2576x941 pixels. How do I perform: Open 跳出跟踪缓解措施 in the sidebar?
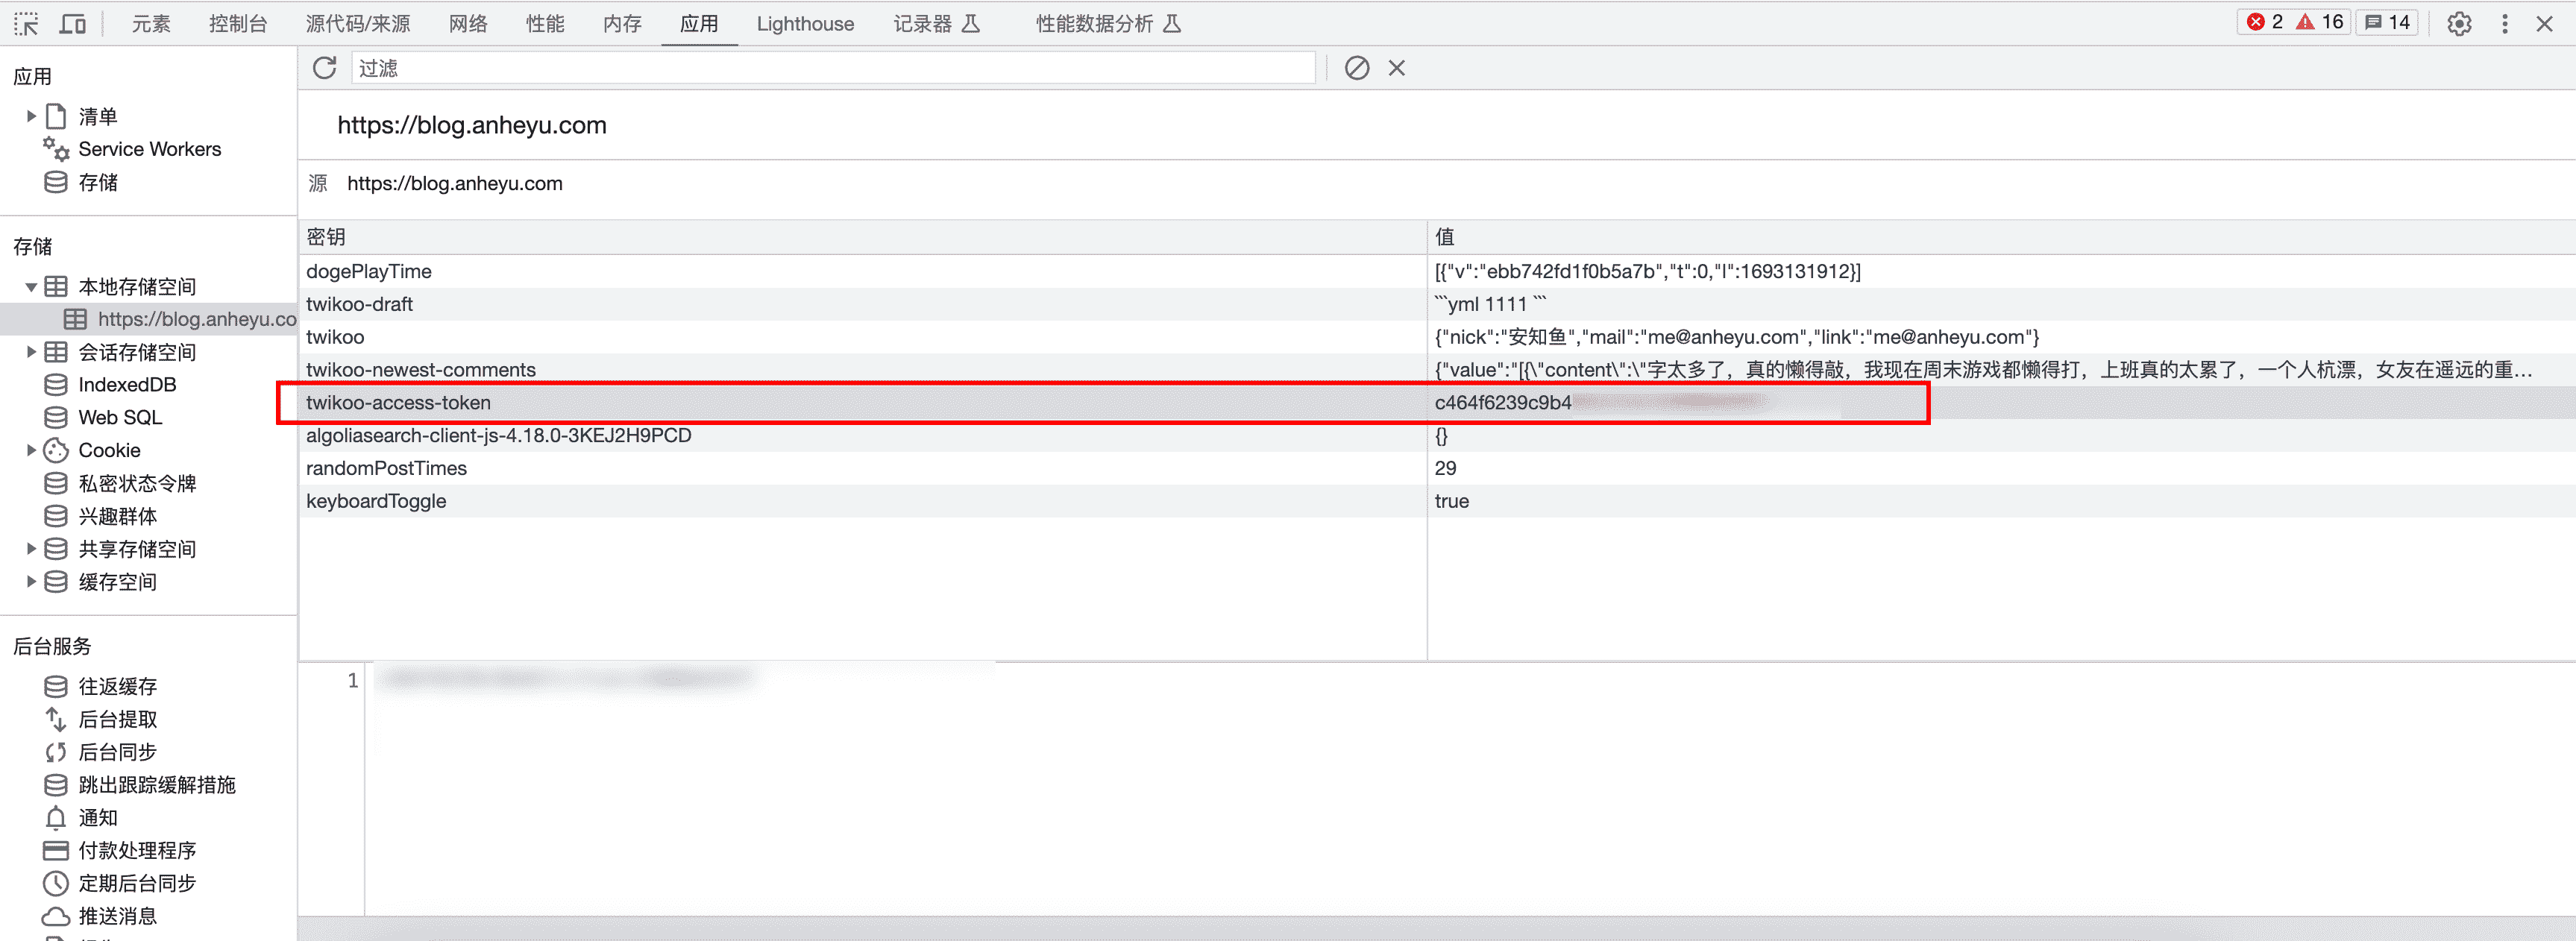tap(157, 786)
